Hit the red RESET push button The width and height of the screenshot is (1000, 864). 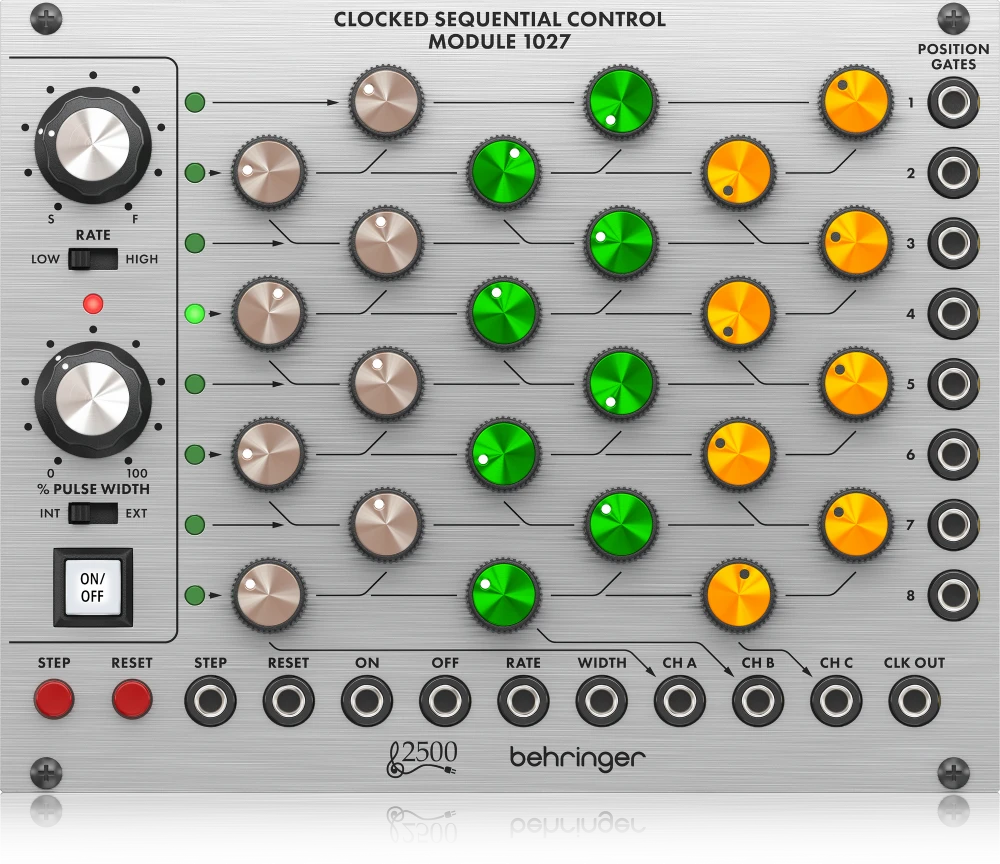132,699
